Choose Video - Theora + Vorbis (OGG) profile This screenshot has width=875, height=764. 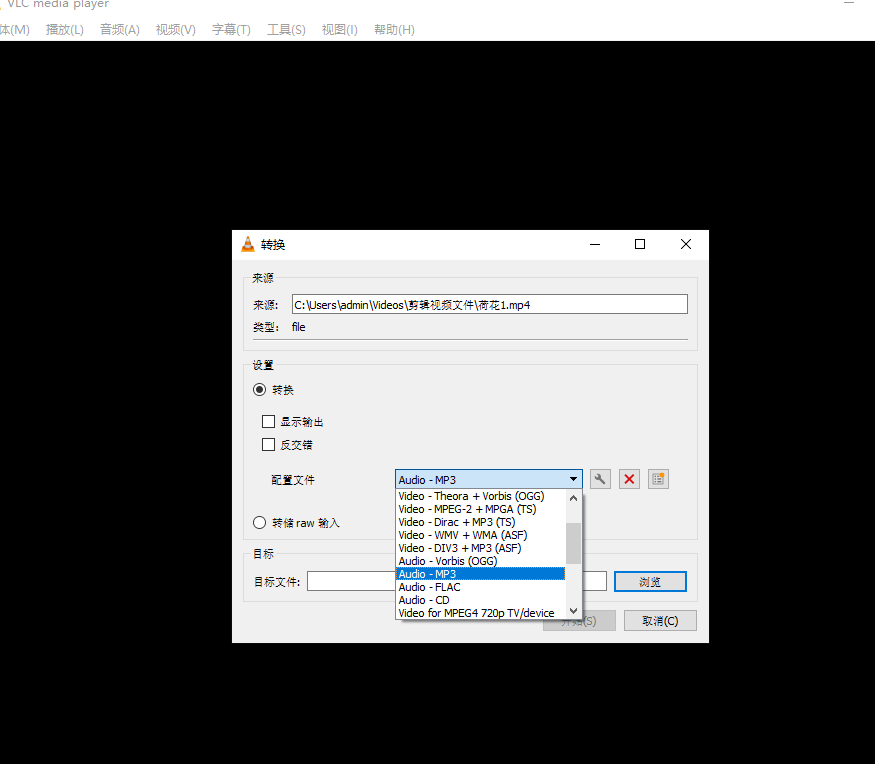coord(480,496)
